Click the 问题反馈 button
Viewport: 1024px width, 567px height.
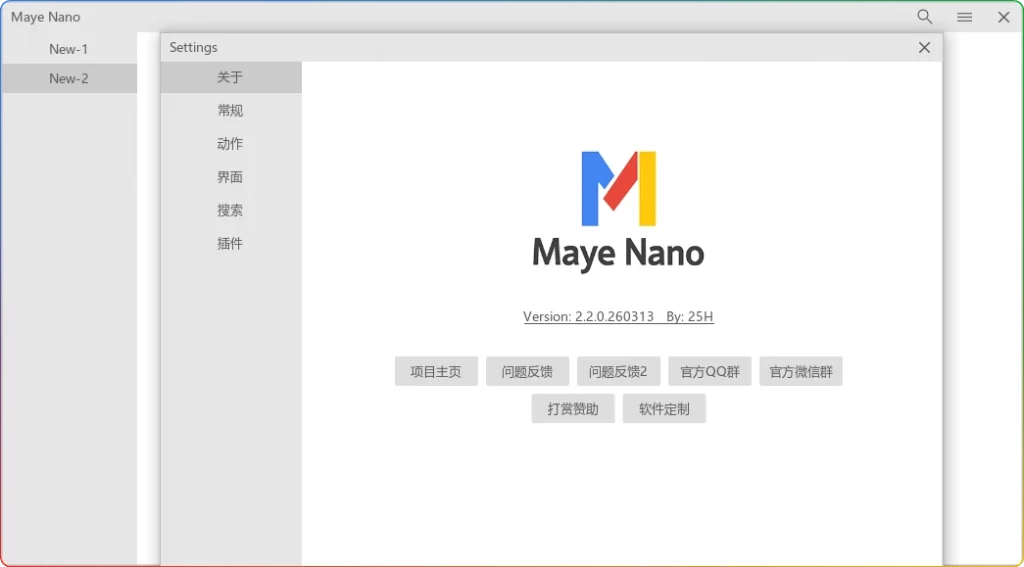pos(528,372)
